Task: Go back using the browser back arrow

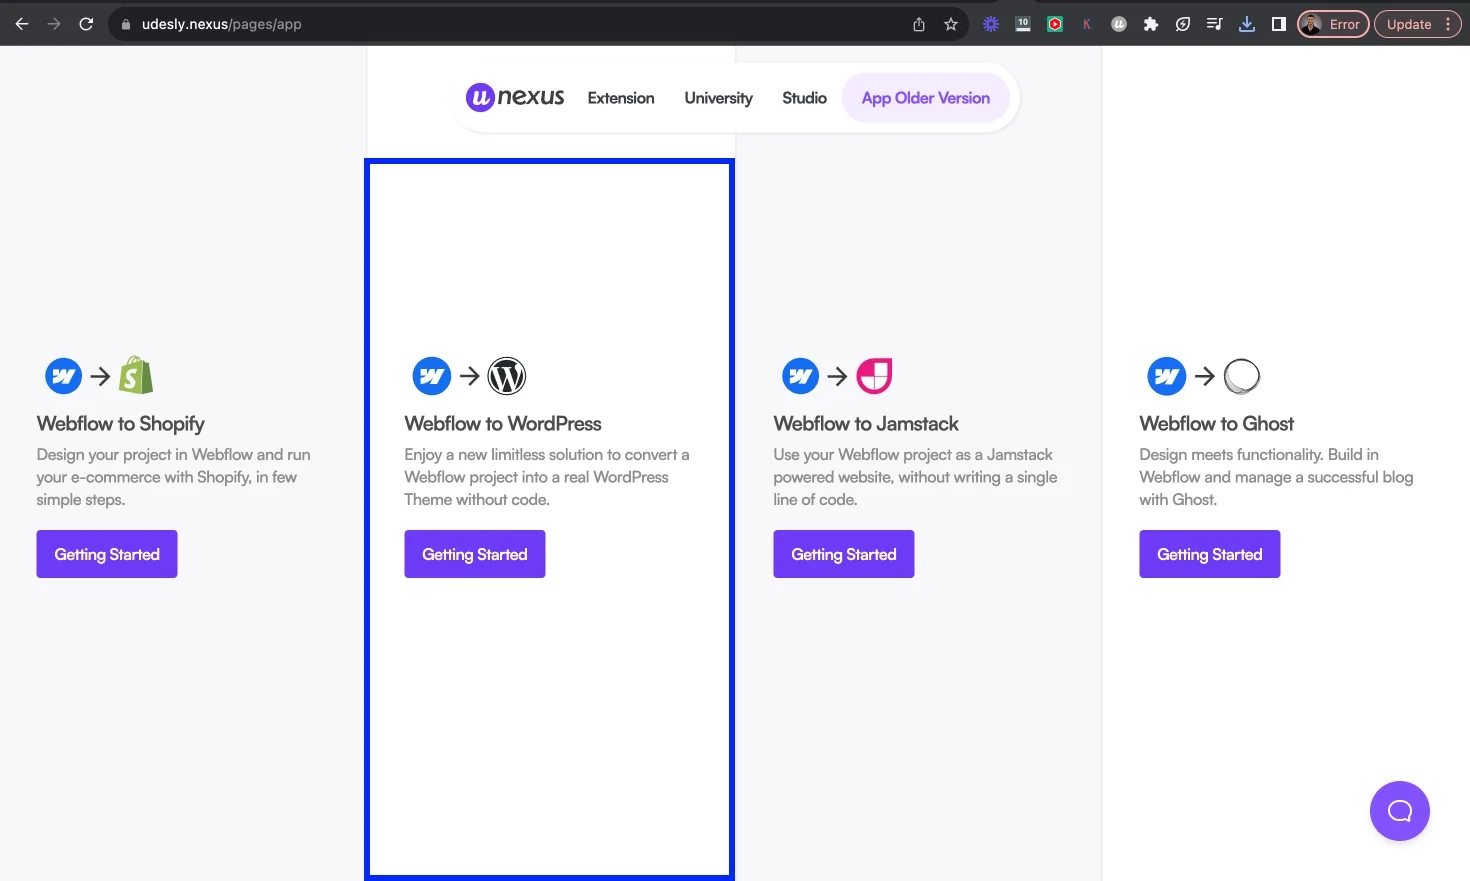Action: (22, 24)
